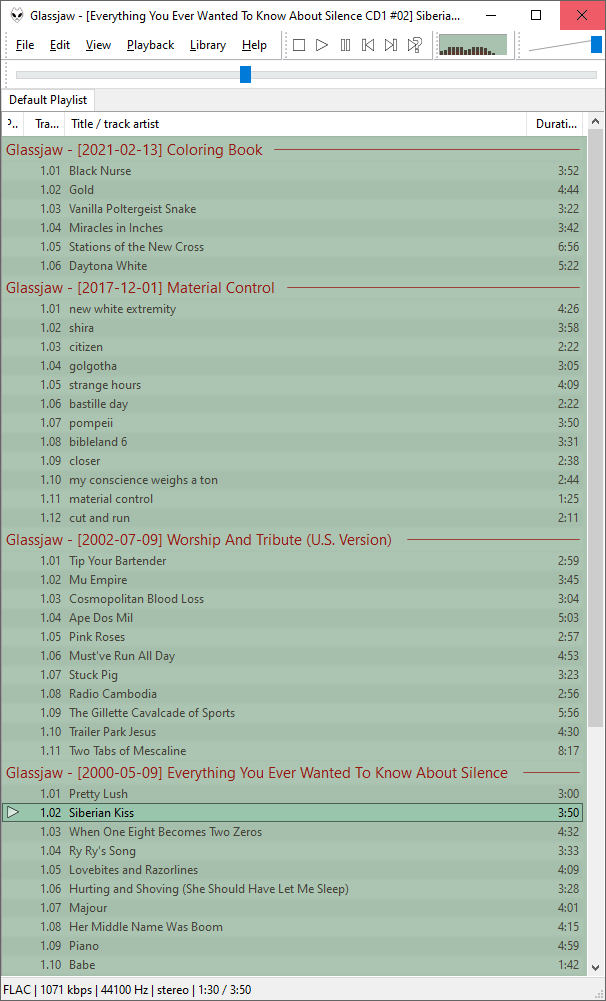Click the seekbar position handle
The image size is (606, 1001).
tap(245, 75)
